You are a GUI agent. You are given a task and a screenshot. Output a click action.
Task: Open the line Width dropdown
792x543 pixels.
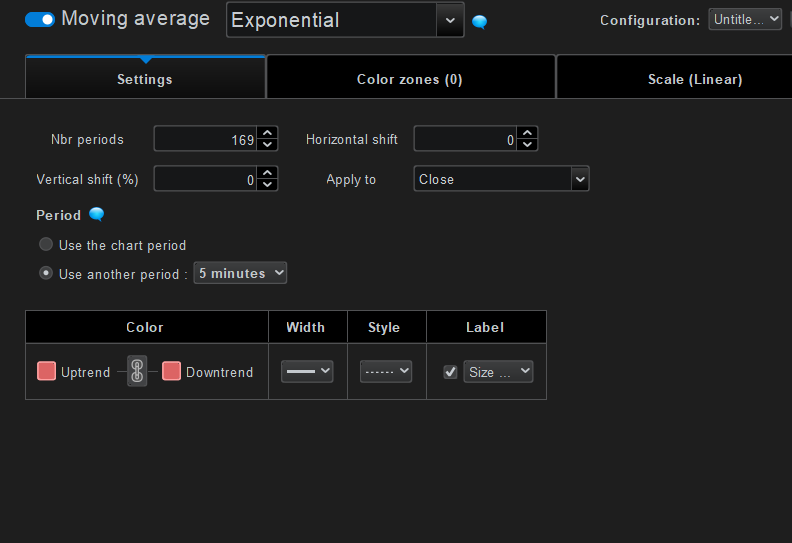pyautogui.click(x=307, y=371)
